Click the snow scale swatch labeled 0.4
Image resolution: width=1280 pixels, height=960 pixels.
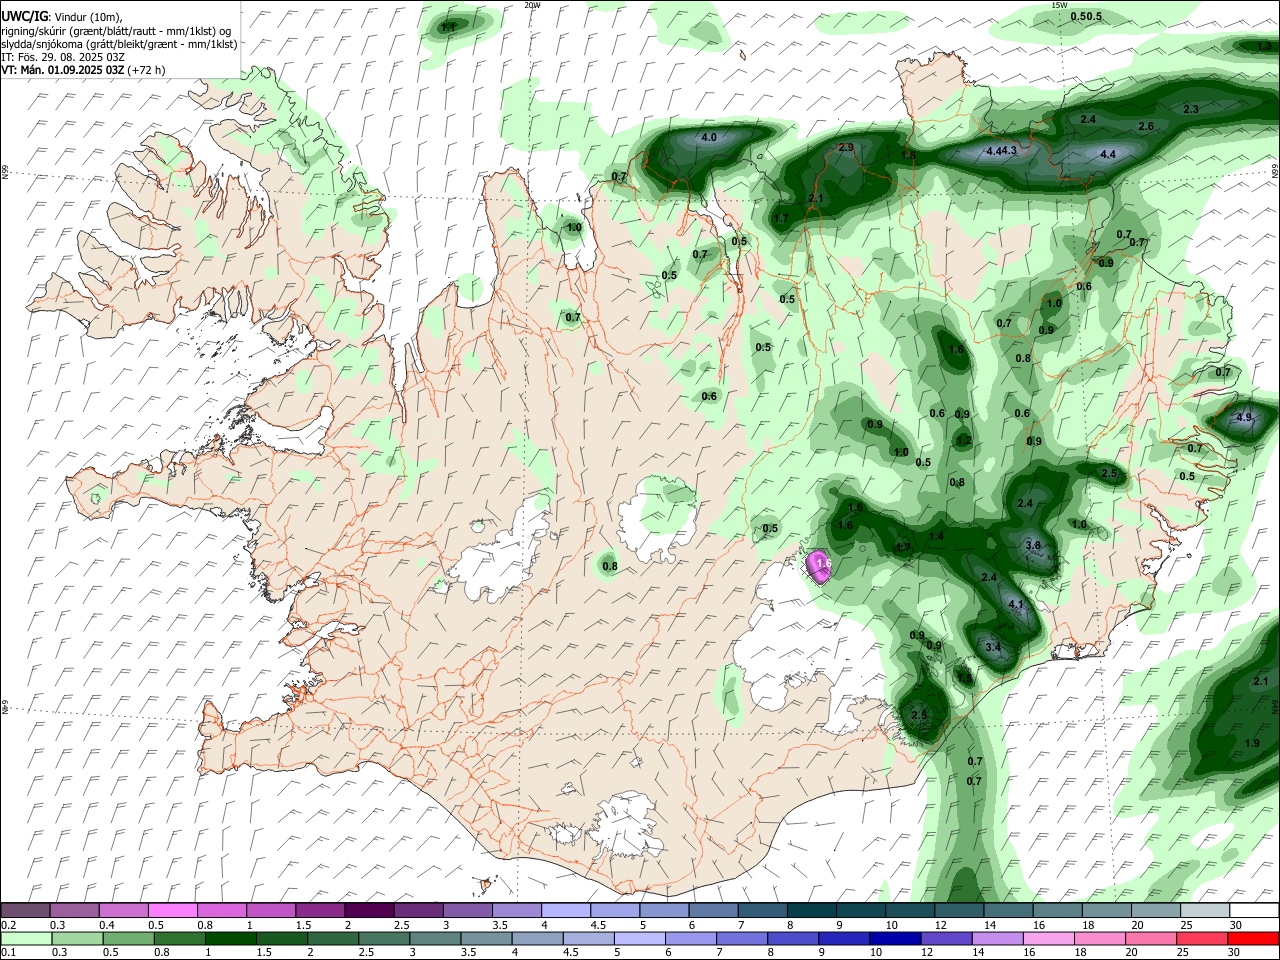tap(123, 910)
